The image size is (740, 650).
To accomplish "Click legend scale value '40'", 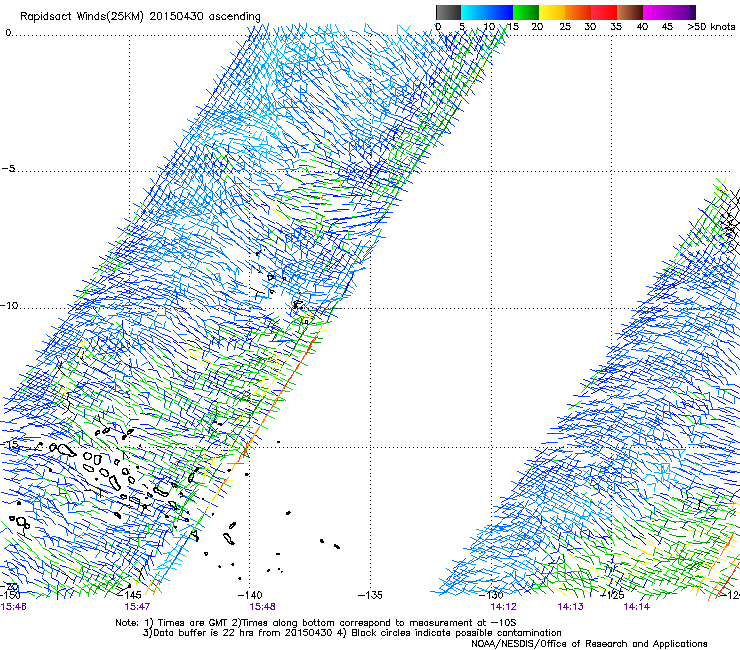I will click(642, 27).
